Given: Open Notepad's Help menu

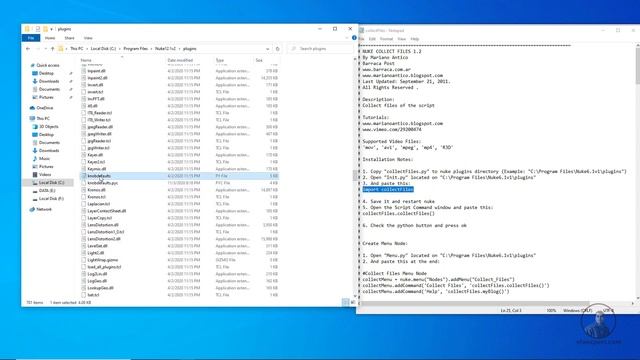Looking at the screenshot, I should click(415, 39).
